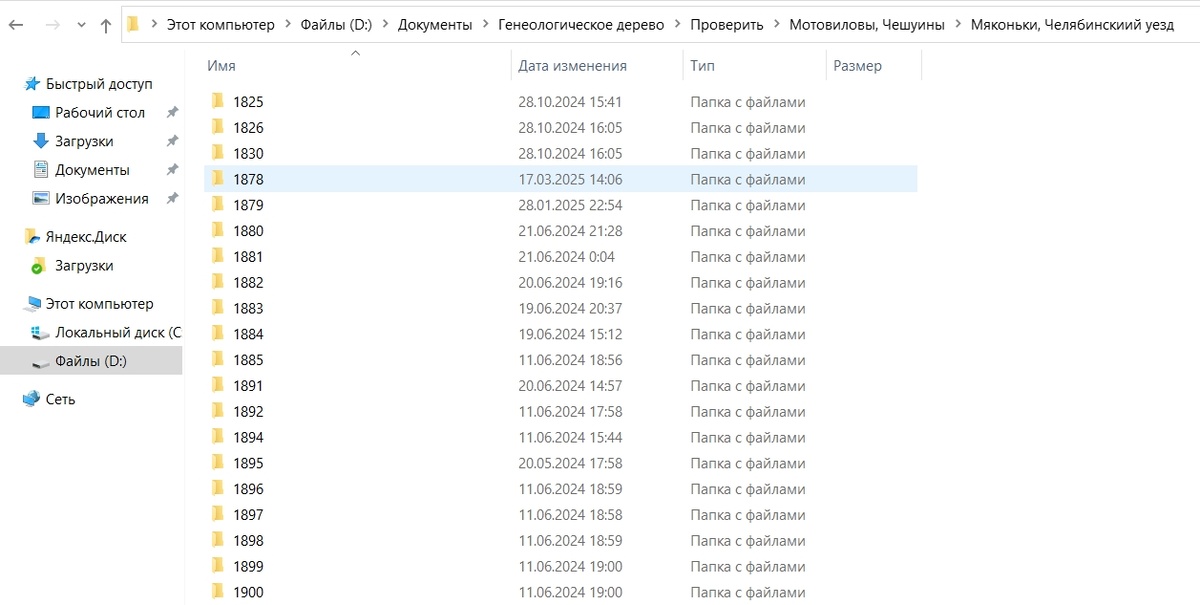Click Мяконьки, Челябинский уезд in address bar
Screen dimensions: 1200x605
[1072, 25]
